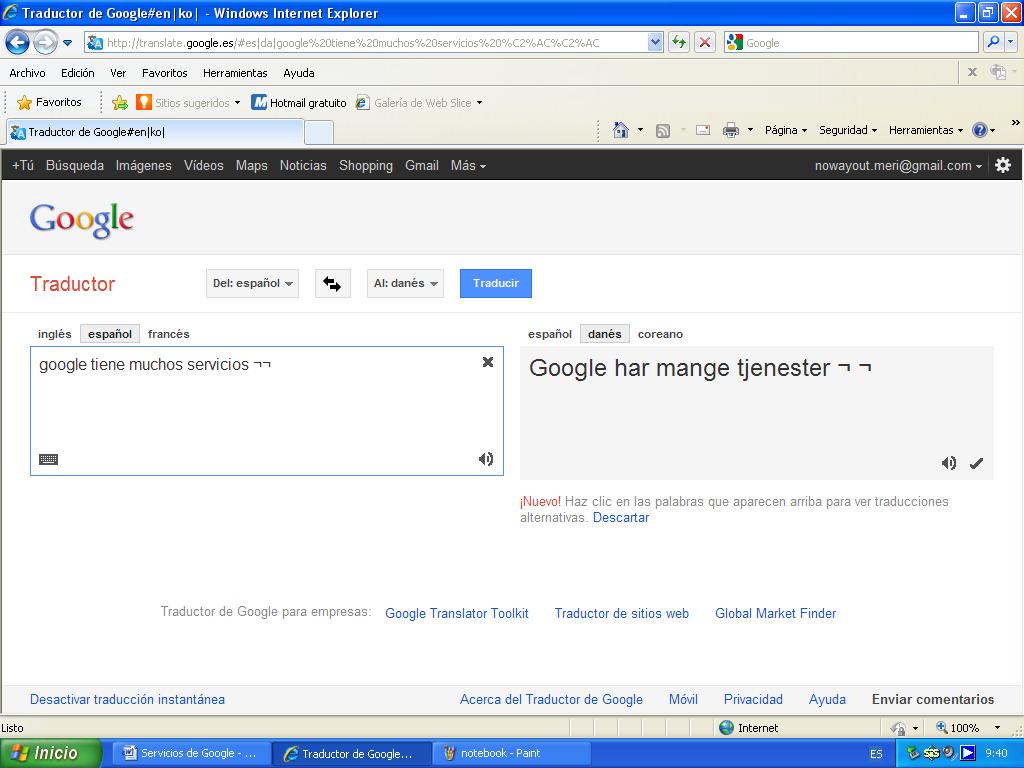Open the Home page icon
The image size is (1024, 768).
click(620, 130)
